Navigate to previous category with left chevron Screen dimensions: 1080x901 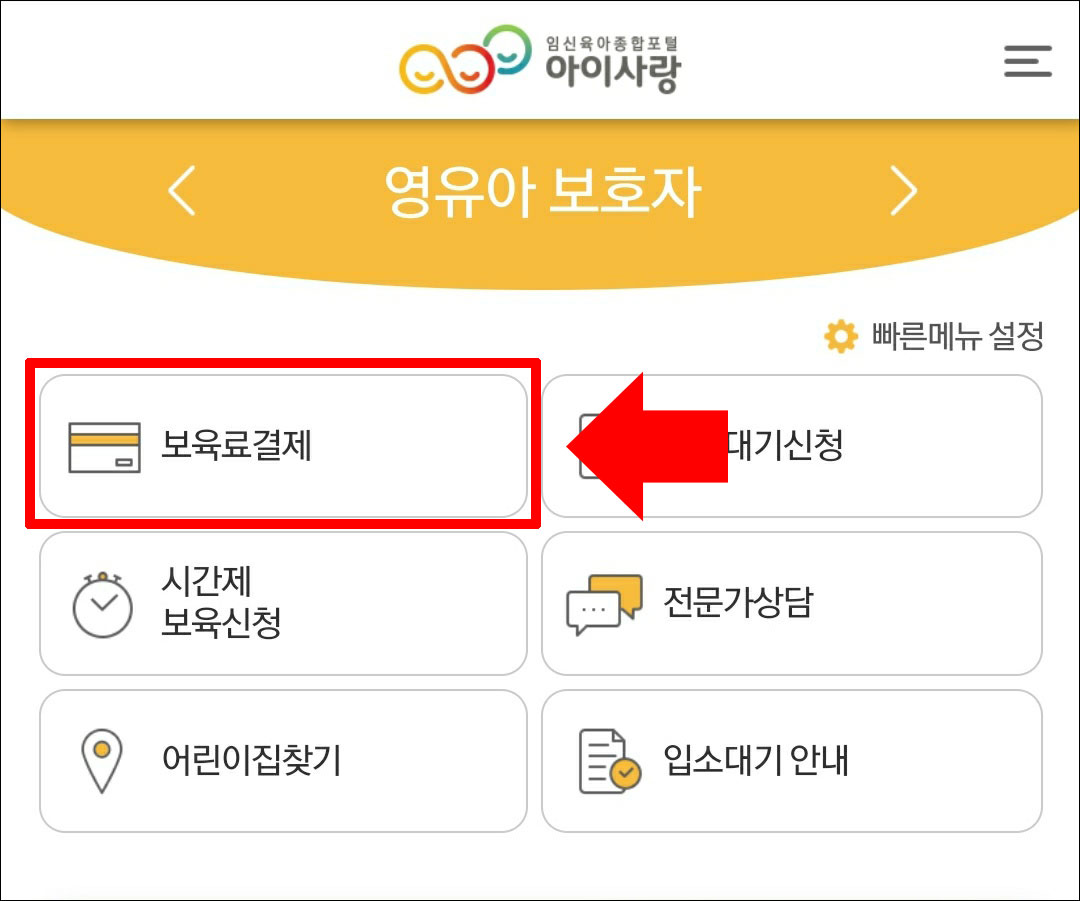pyautogui.click(x=182, y=188)
